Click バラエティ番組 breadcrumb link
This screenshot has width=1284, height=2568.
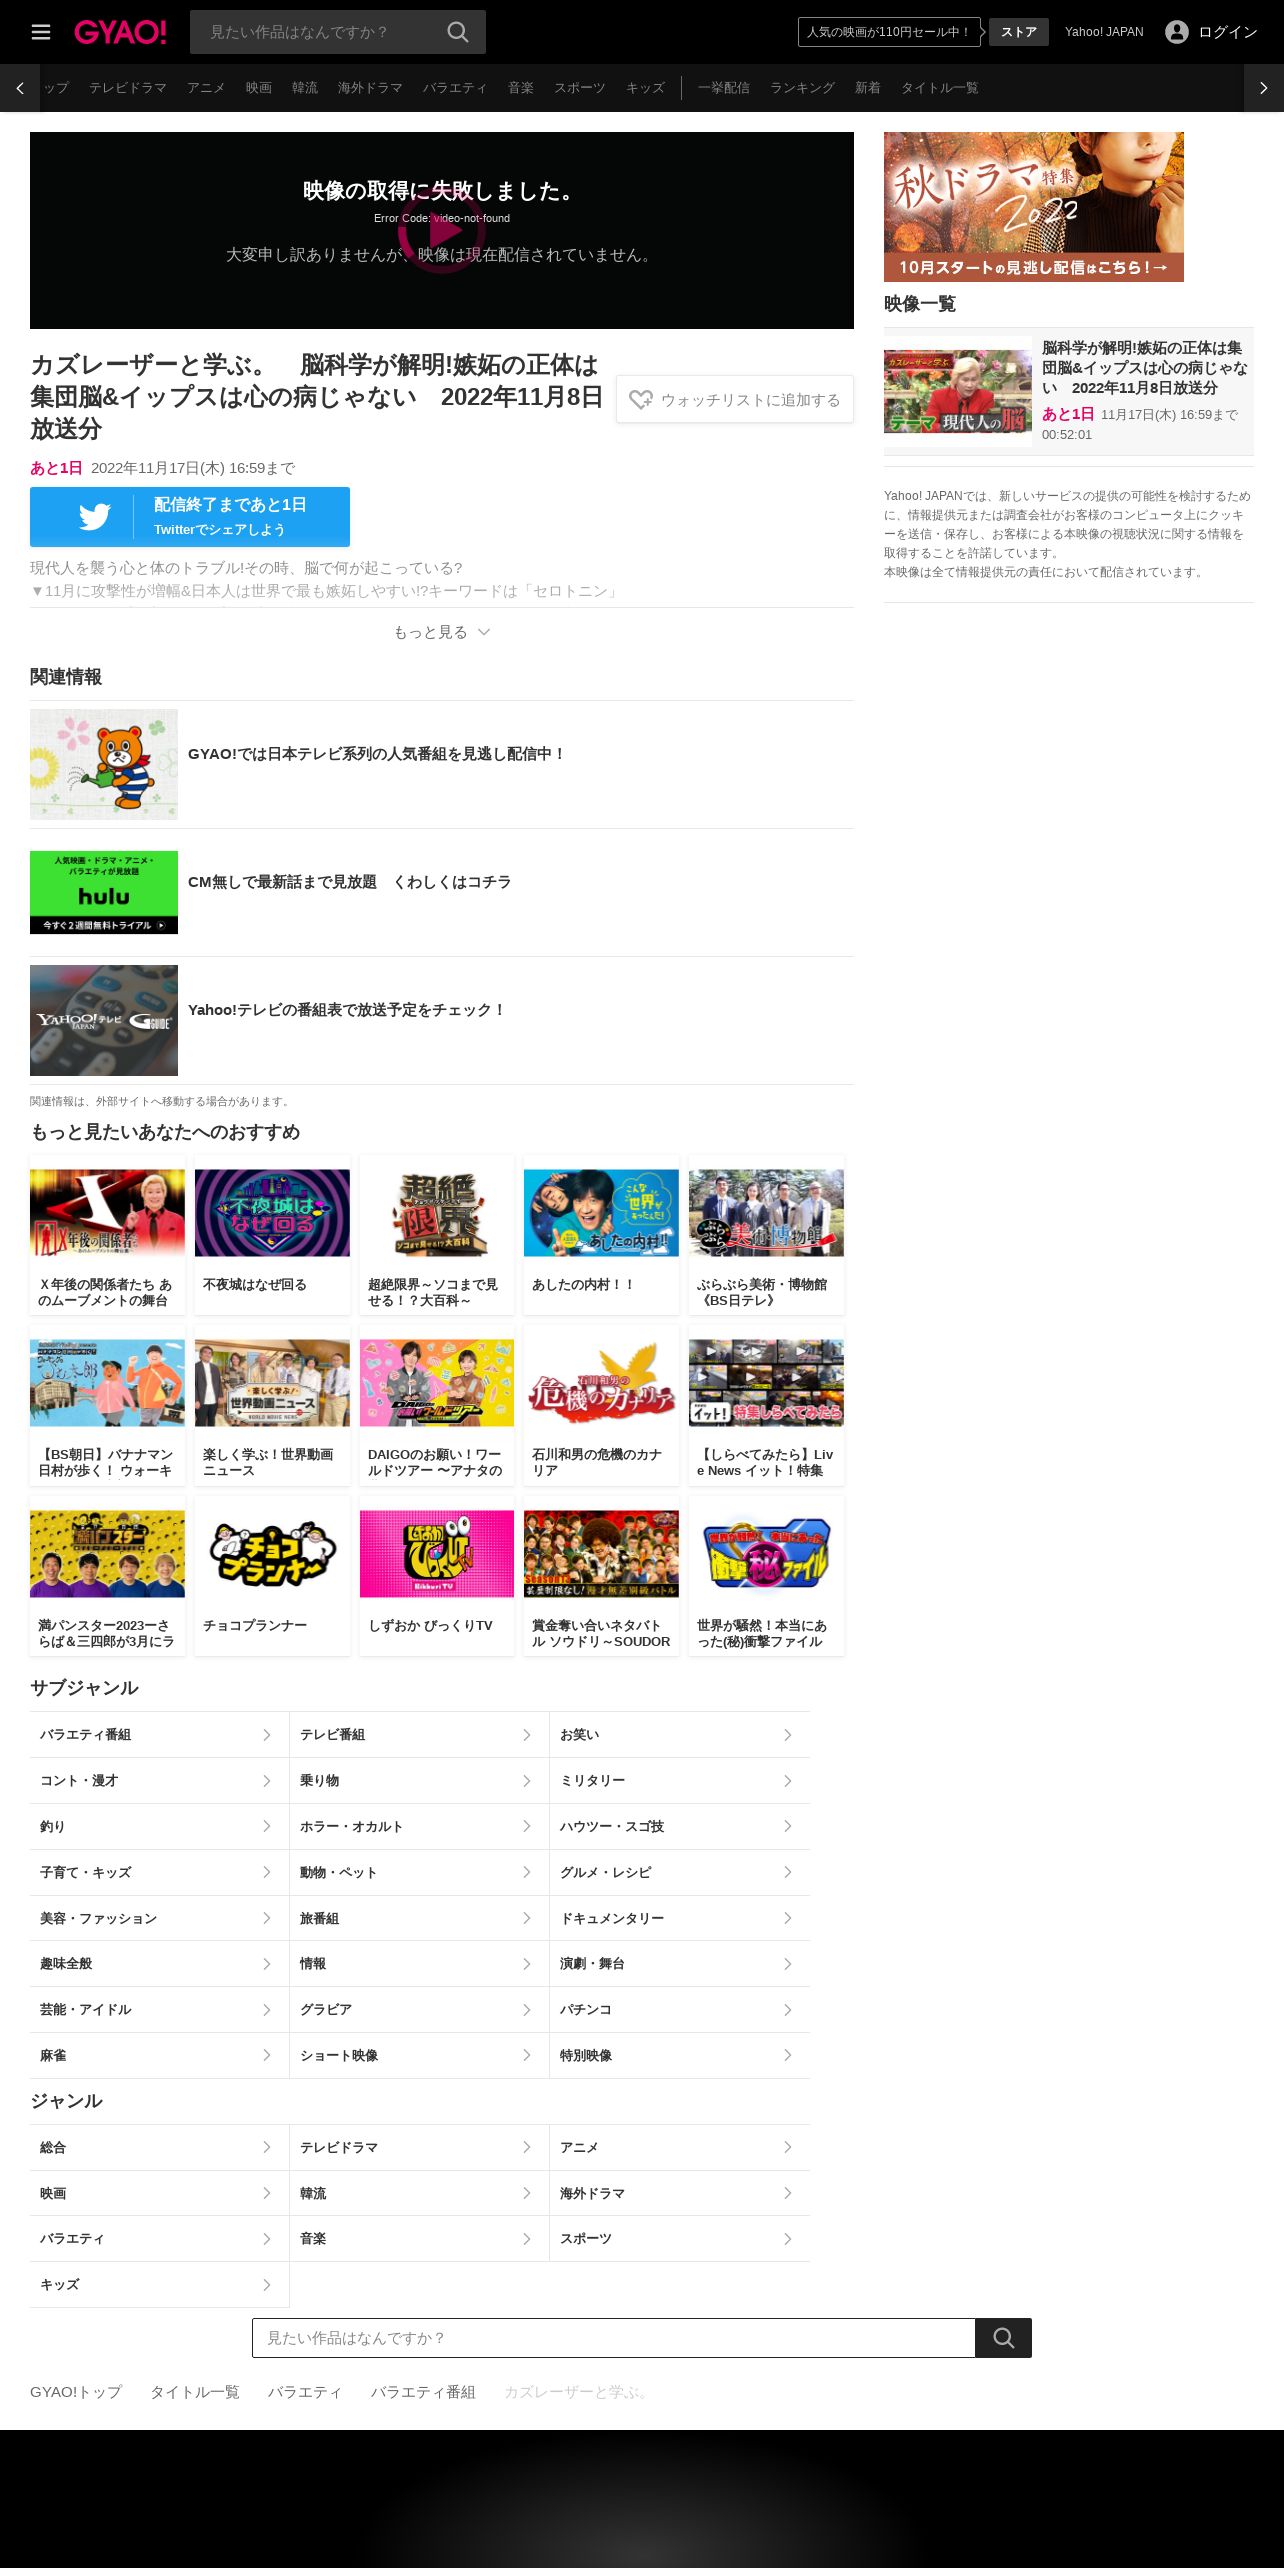tap(423, 2392)
